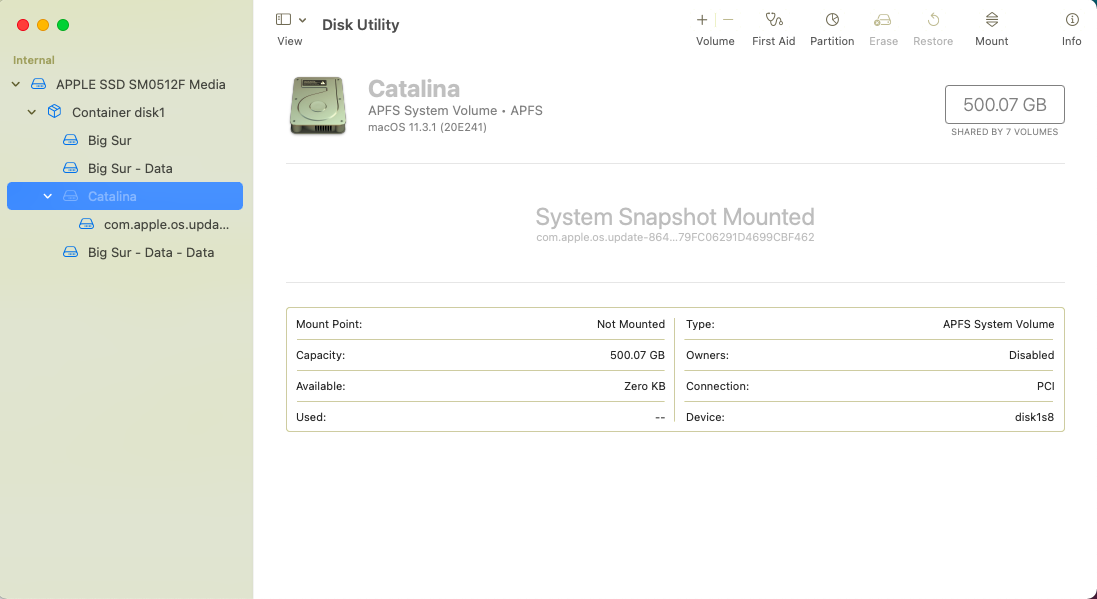This screenshot has height=599, width=1097.
Task: Click the APPLE SSD drive icon in sidebar
Action: point(38,85)
